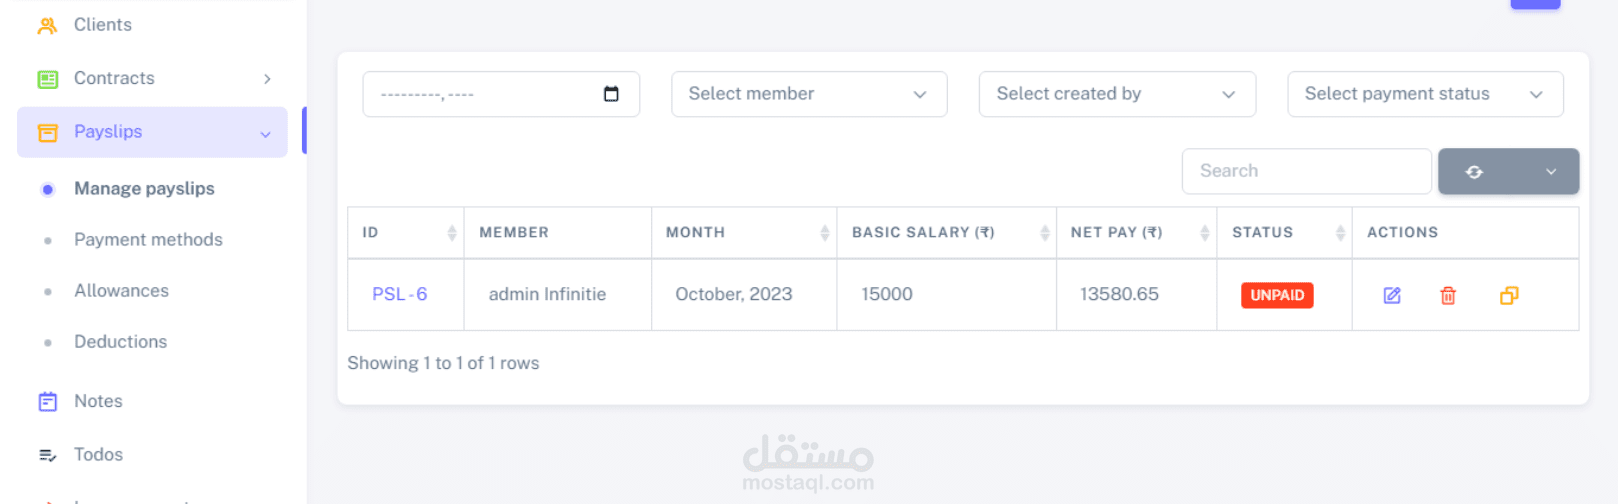Click the table refresh icon button
Viewport: 1618px width, 504px height.
tap(1474, 172)
